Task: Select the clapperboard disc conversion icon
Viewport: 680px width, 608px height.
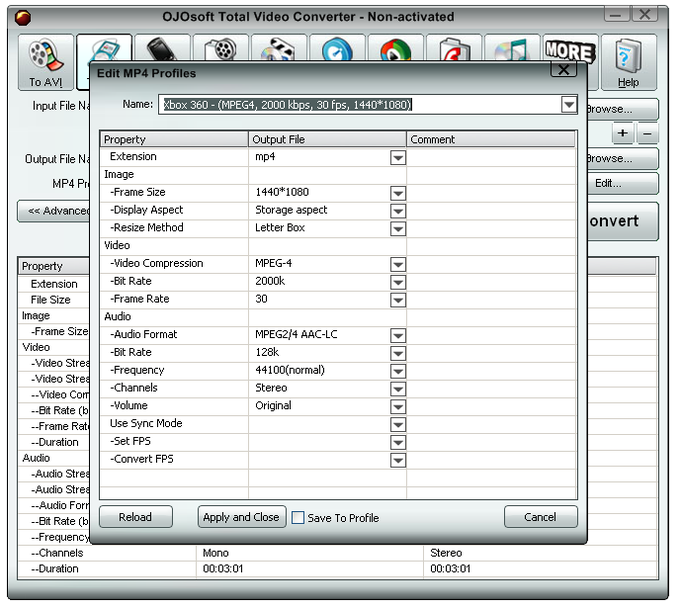Action: pyautogui.click(x=279, y=49)
